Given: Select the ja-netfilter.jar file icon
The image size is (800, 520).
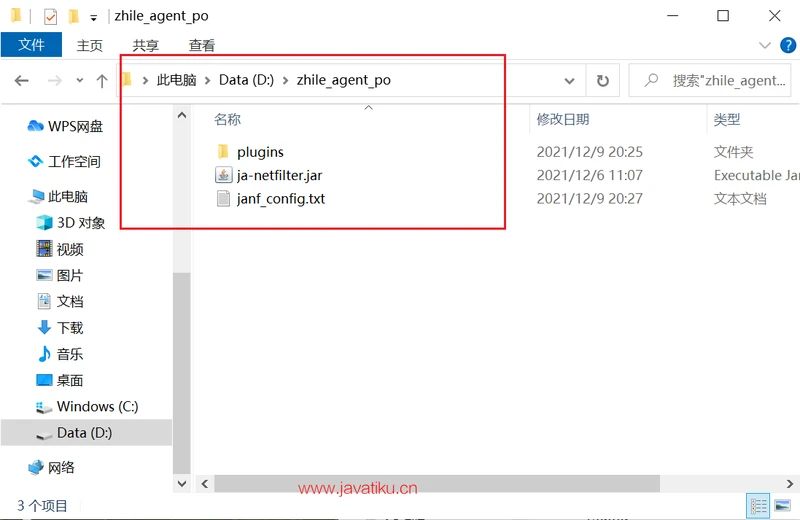Looking at the screenshot, I should tap(223, 175).
